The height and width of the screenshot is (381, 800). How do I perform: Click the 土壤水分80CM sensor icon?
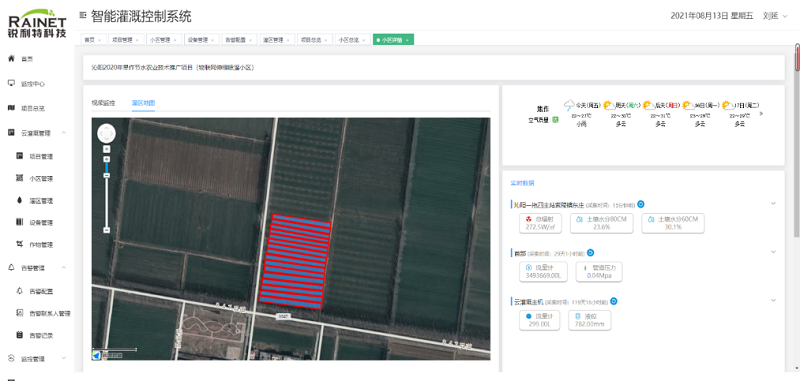pyautogui.click(x=579, y=219)
